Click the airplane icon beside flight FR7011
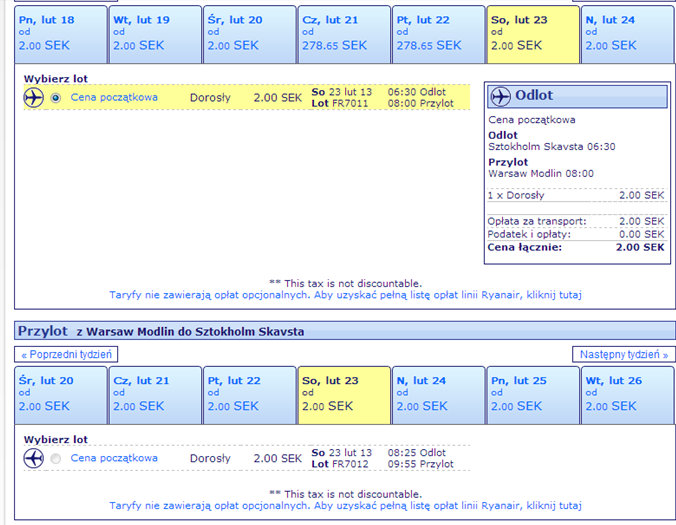 [x=34, y=97]
